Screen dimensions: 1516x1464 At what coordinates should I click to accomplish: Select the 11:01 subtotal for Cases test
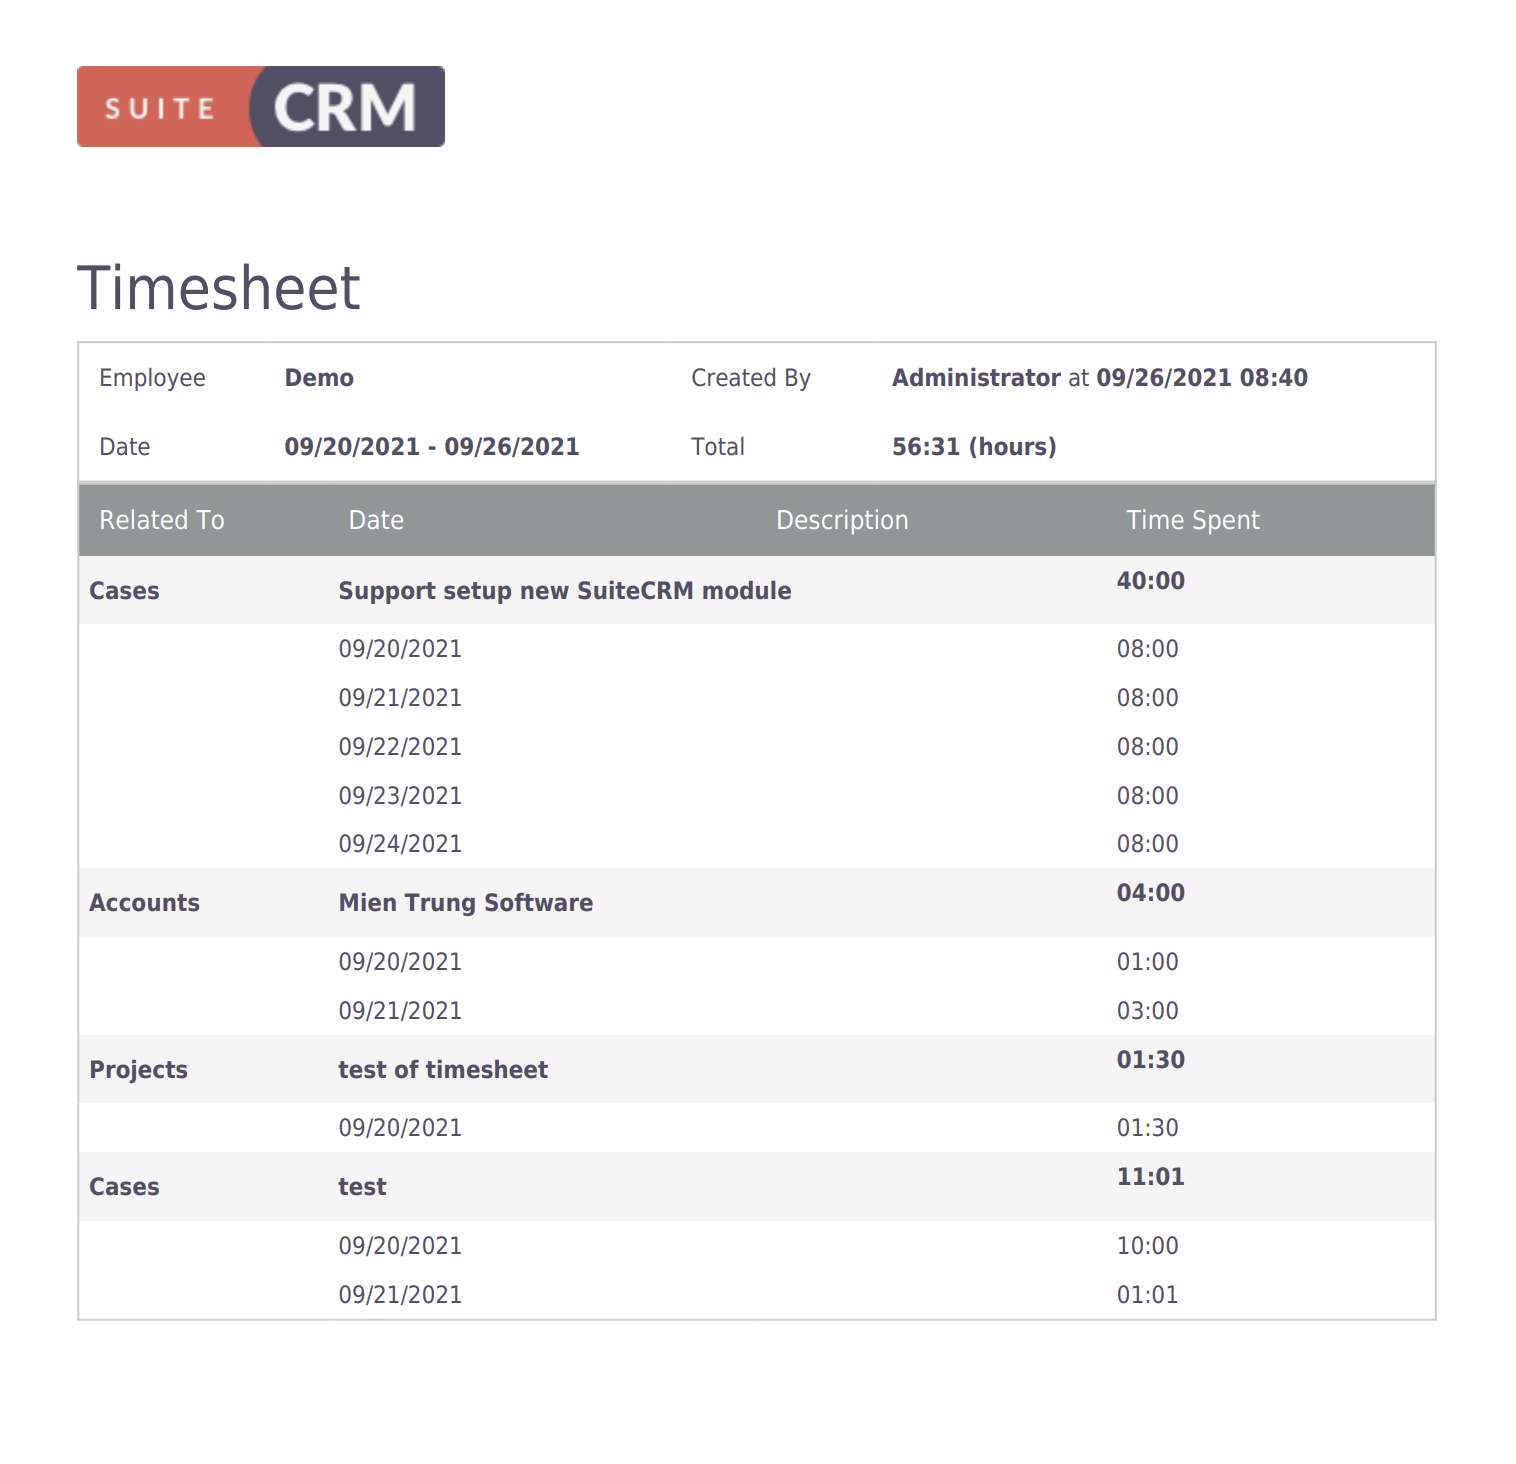click(1150, 1176)
